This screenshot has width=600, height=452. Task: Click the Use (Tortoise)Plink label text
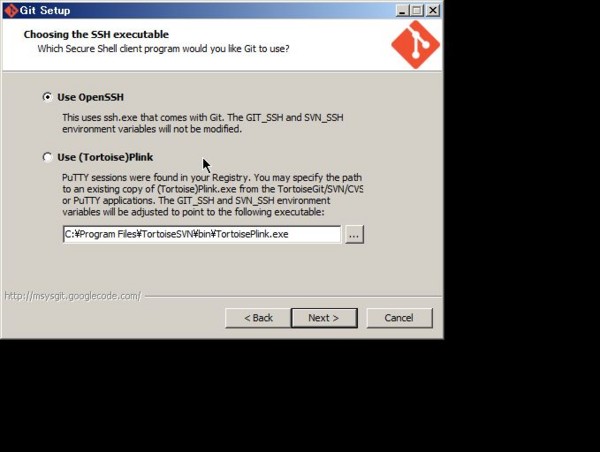pyautogui.click(x=105, y=157)
